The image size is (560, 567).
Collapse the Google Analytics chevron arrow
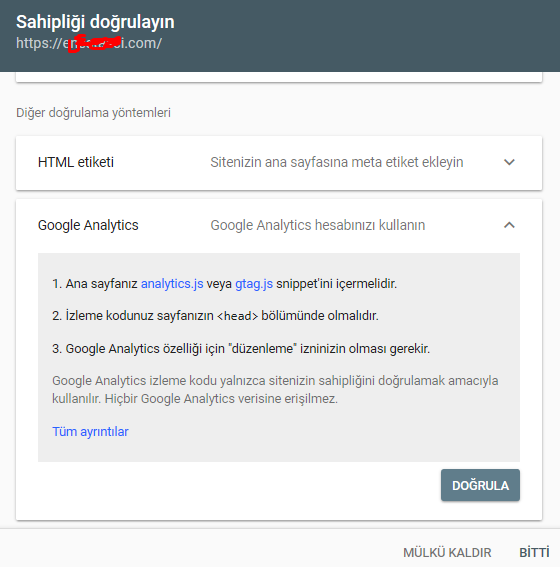pyautogui.click(x=509, y=225)
